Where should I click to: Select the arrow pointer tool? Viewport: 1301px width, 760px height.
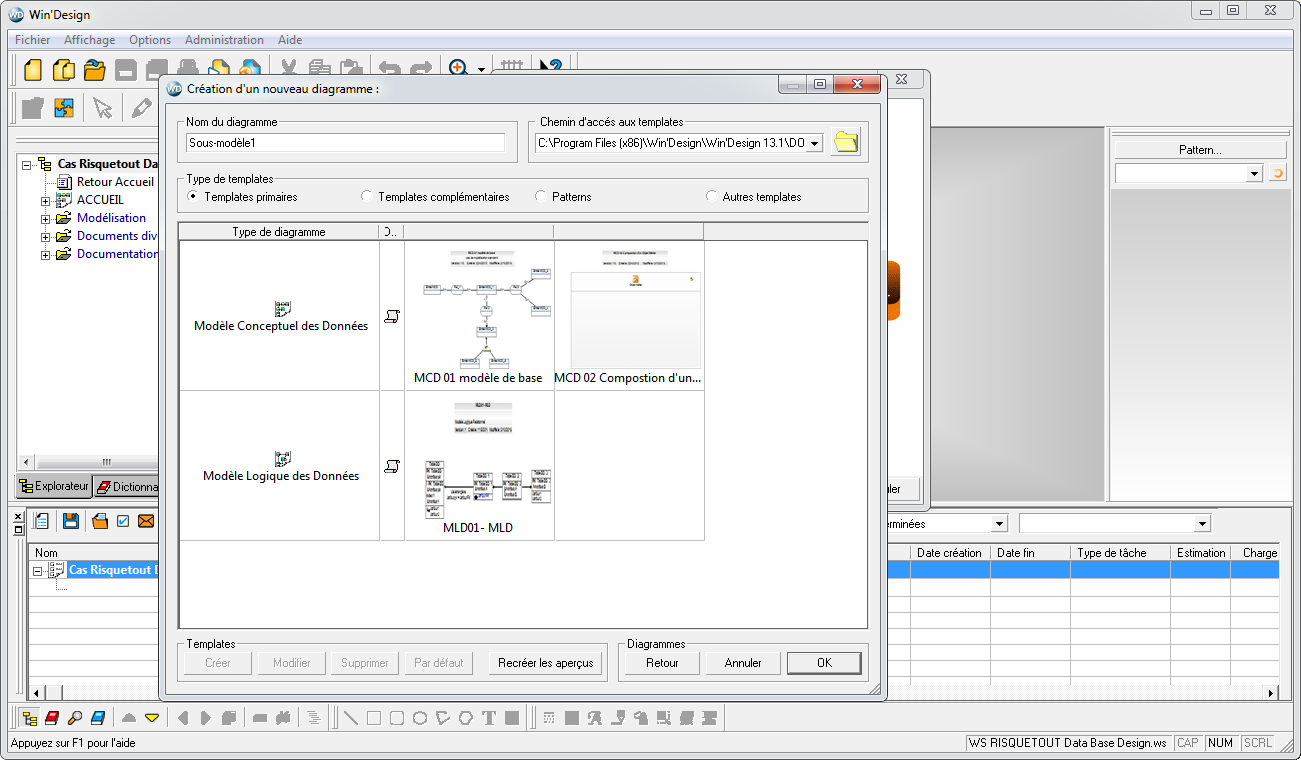tap(102, 108)
